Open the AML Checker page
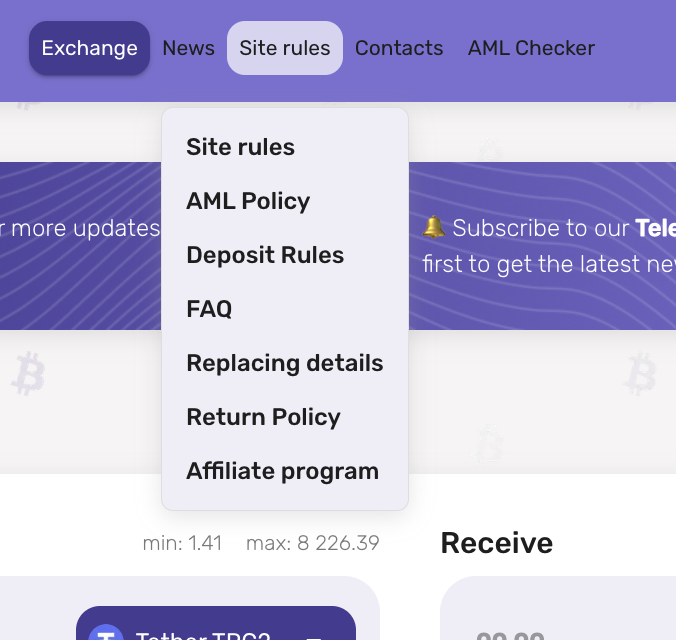676x640 pixels. 531,48
